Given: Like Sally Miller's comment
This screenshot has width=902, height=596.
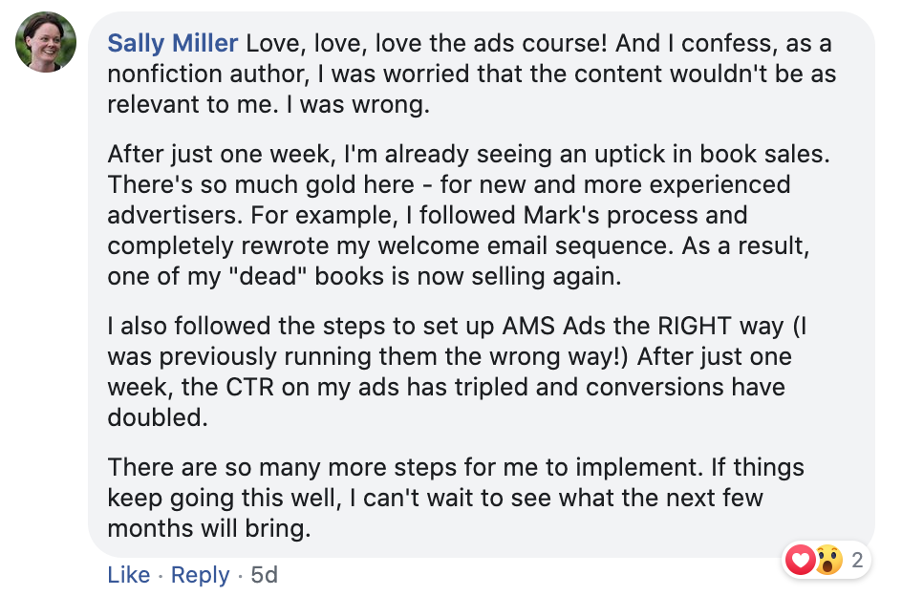Looking at the screenshot, I should 129,575.
